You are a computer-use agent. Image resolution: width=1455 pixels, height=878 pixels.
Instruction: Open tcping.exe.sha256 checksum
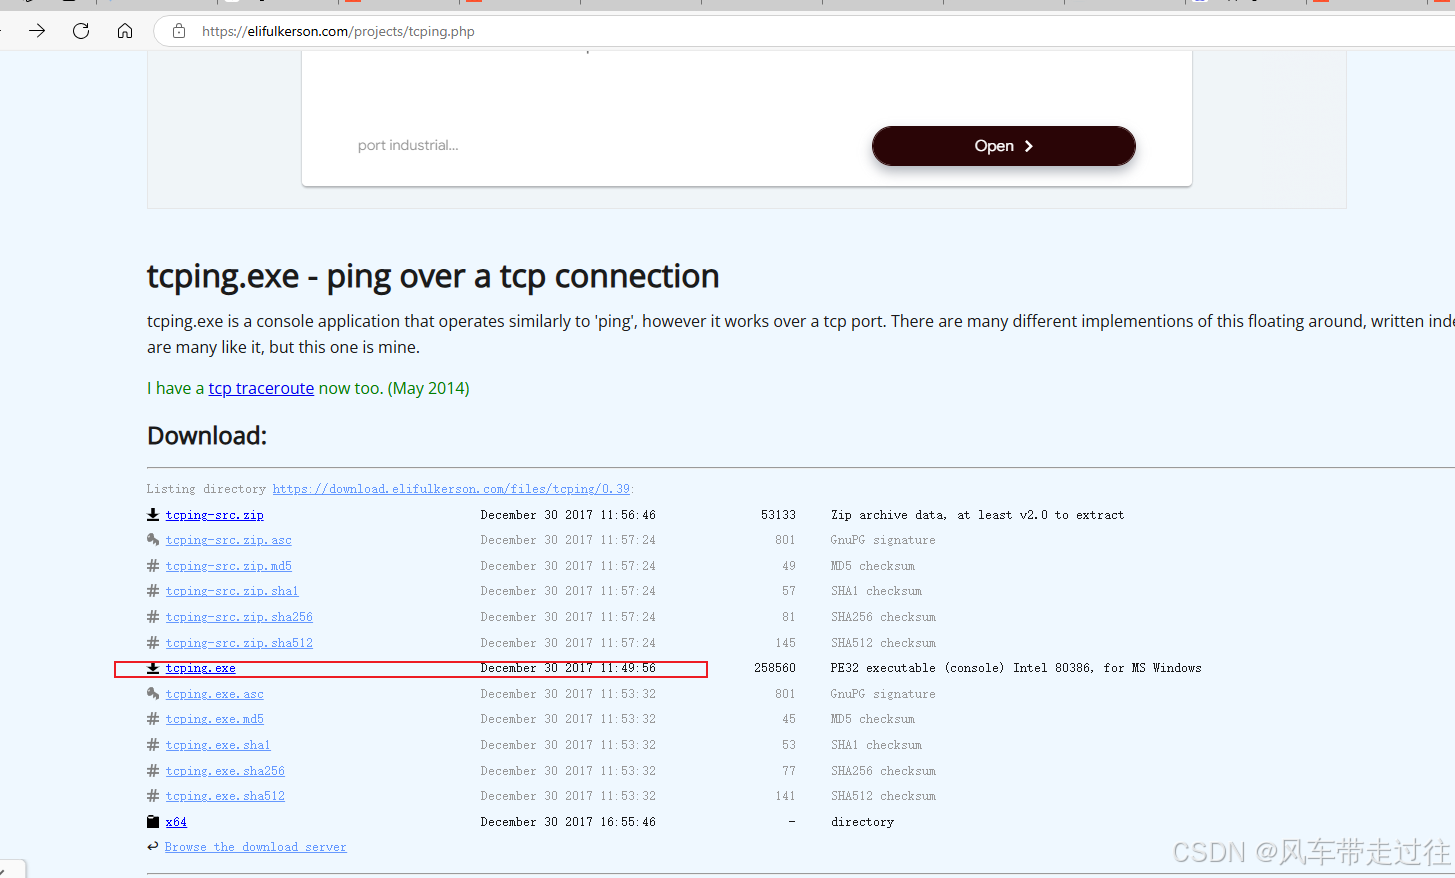pyautogui.click(x=225, y=771)
